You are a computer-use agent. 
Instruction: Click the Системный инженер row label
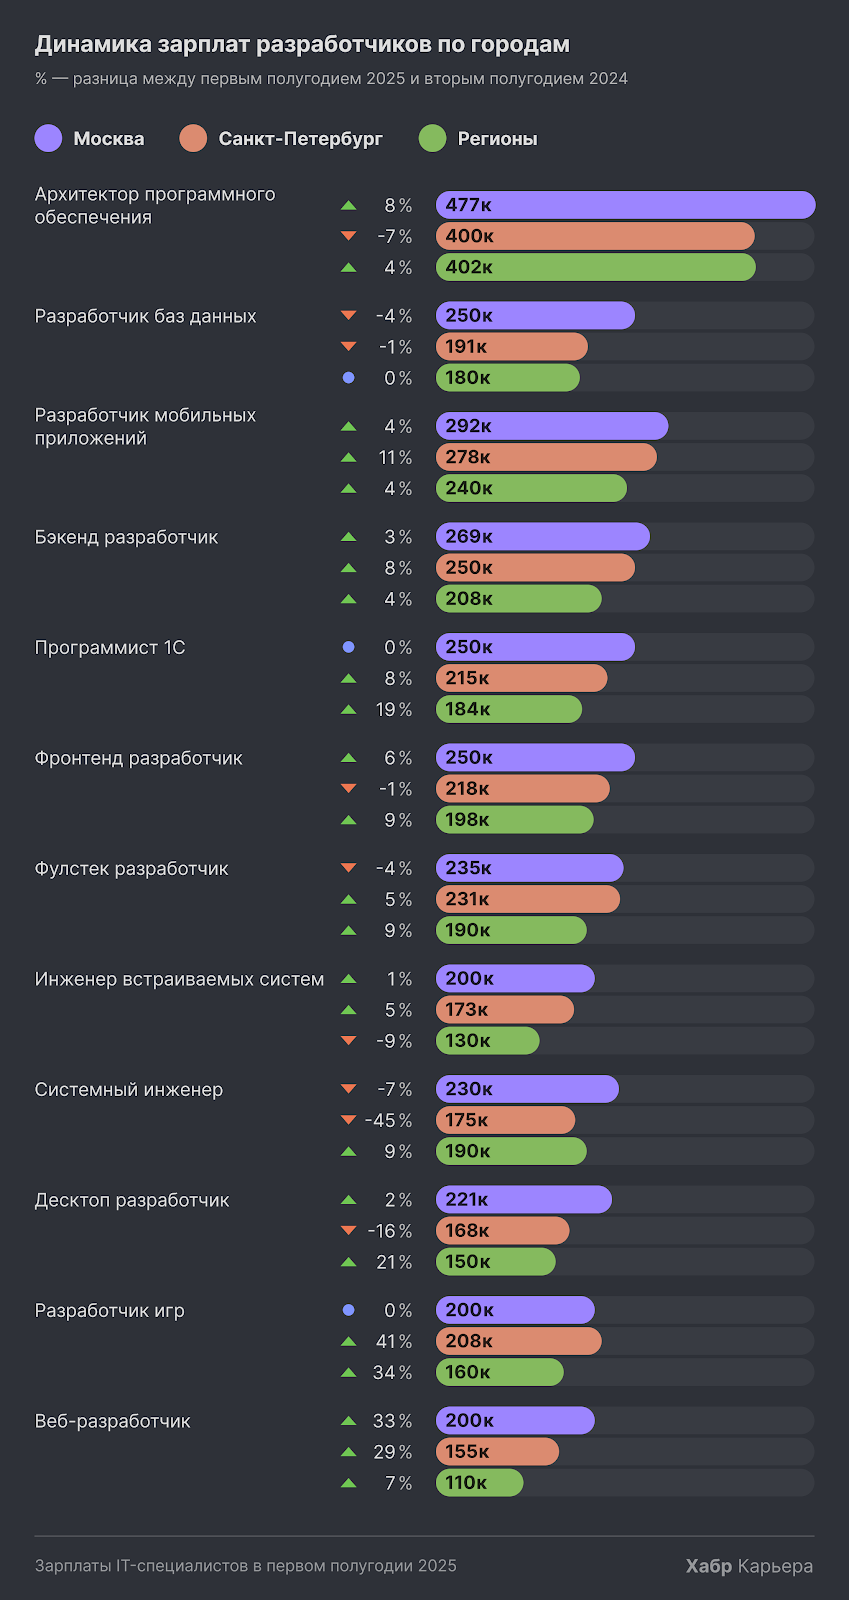129,1089
